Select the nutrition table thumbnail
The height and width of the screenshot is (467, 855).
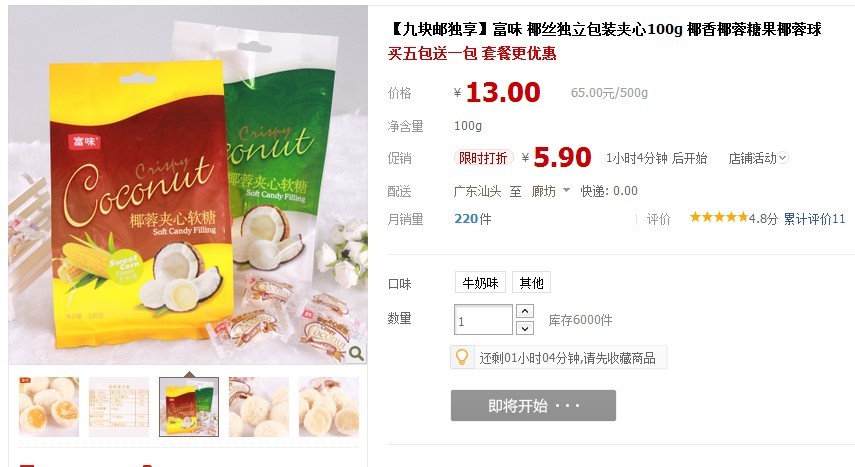tap(119, 406)
